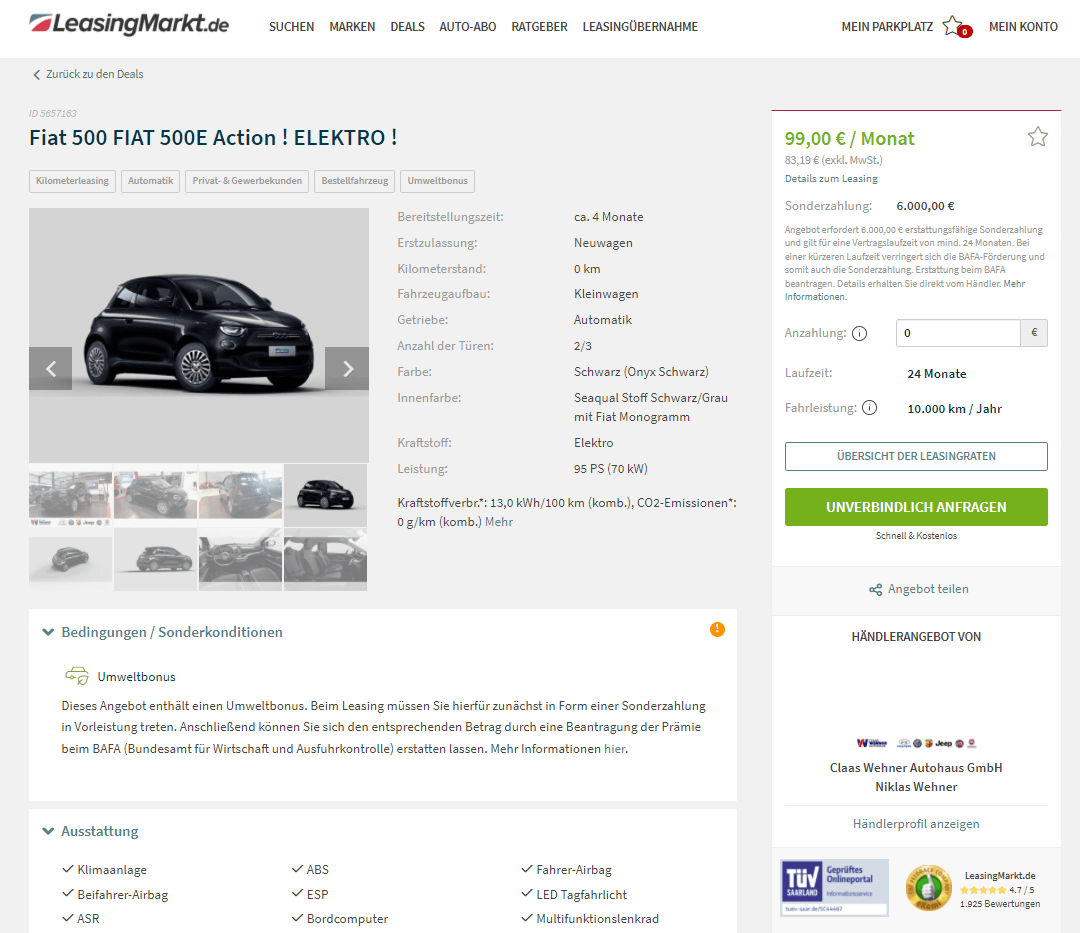Click the Kilometerleasing tag

(72, 181)
